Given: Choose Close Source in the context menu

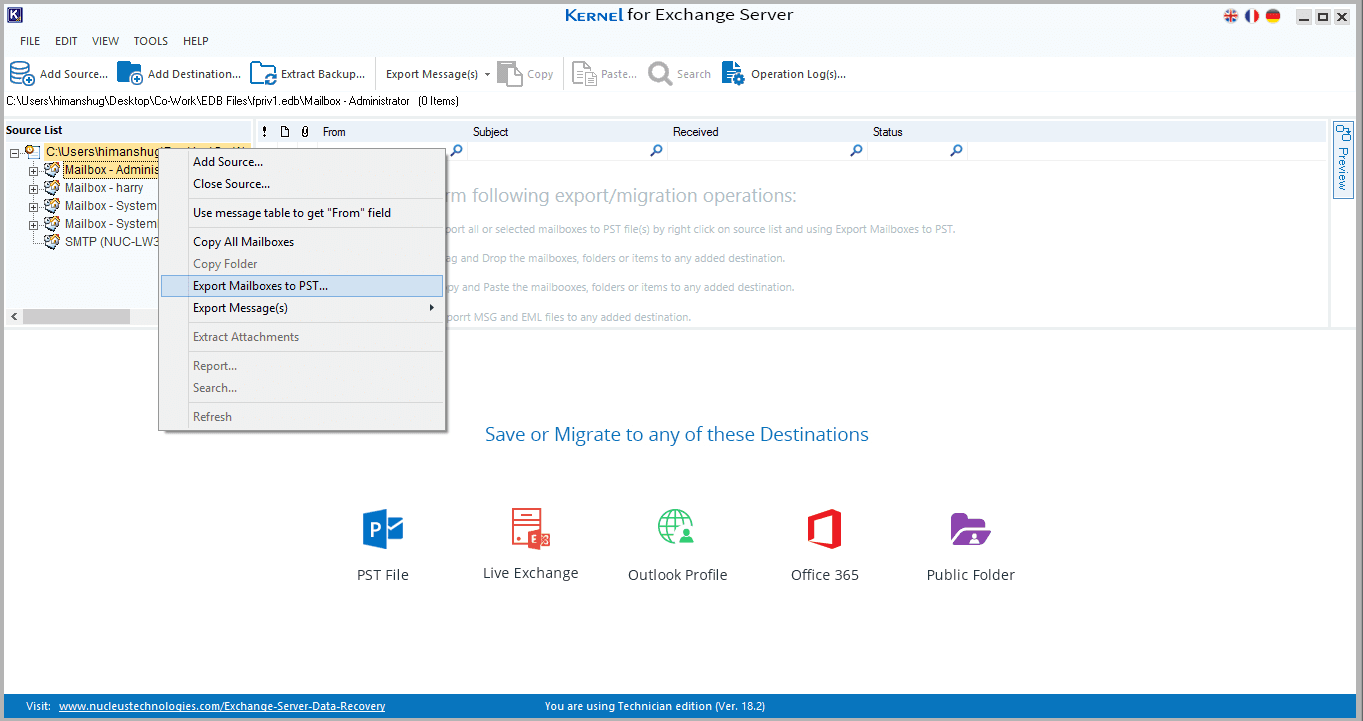Looking at the screenshot, I should tap(302, 184).
